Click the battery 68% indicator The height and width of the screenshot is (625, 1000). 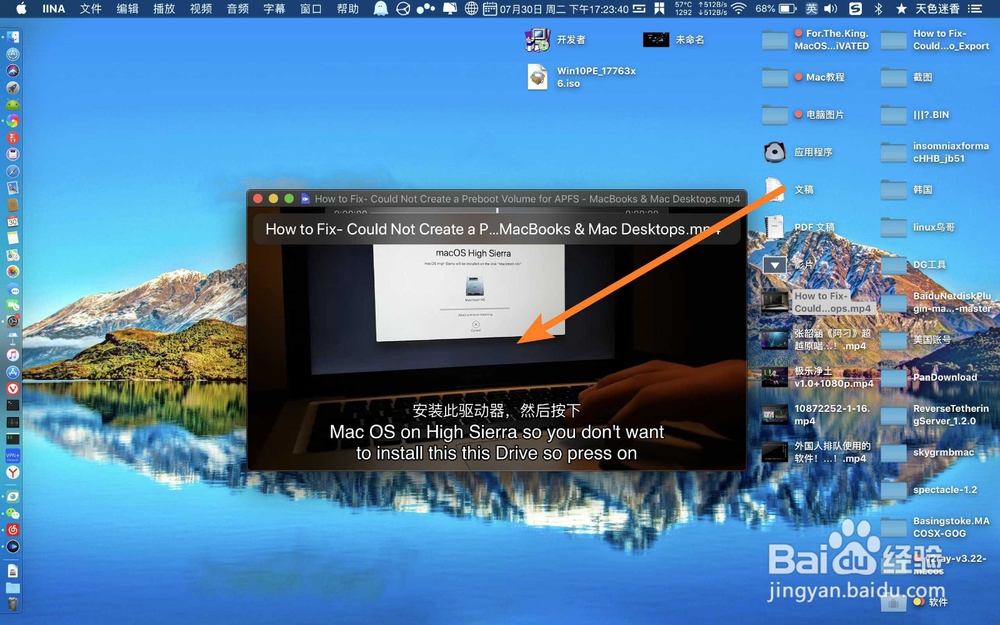(776, 8)
